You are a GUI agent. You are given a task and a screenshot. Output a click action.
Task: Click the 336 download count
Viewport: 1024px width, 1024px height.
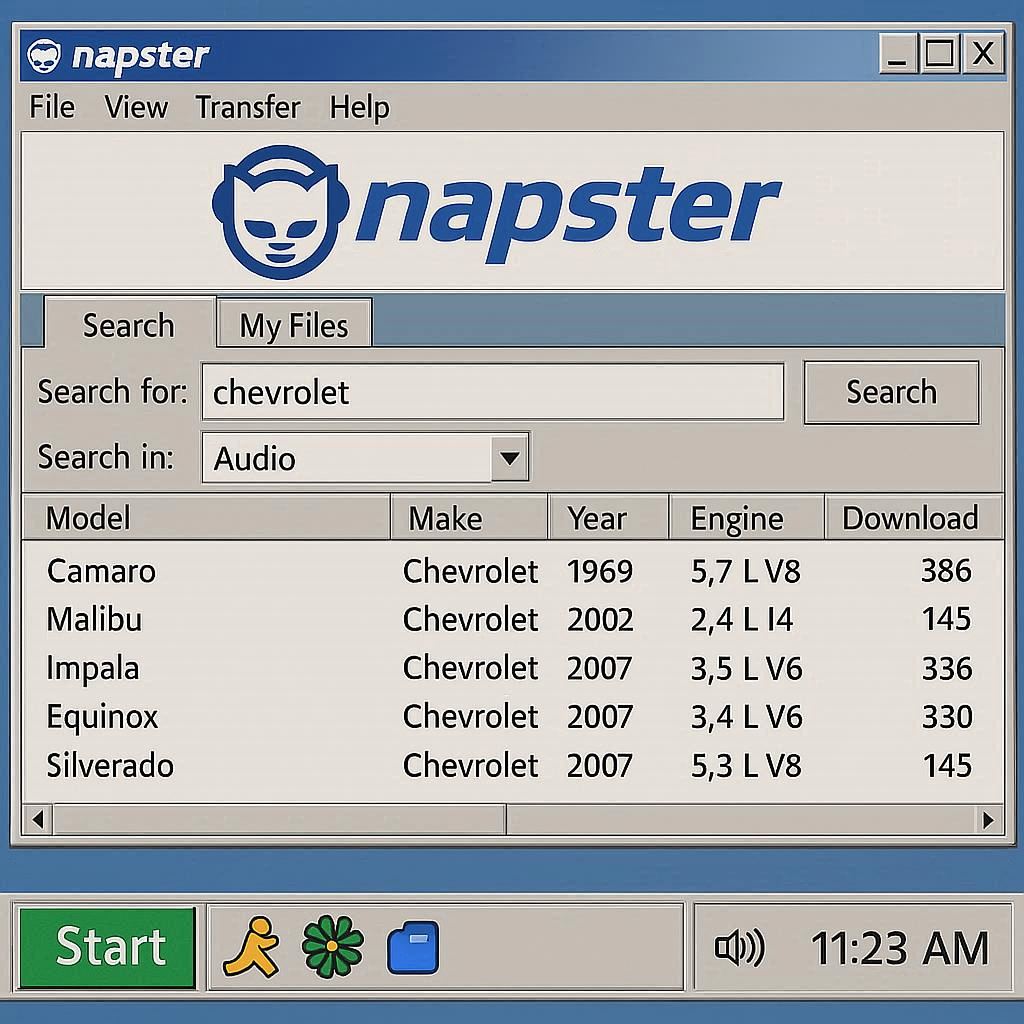(946, 668)
